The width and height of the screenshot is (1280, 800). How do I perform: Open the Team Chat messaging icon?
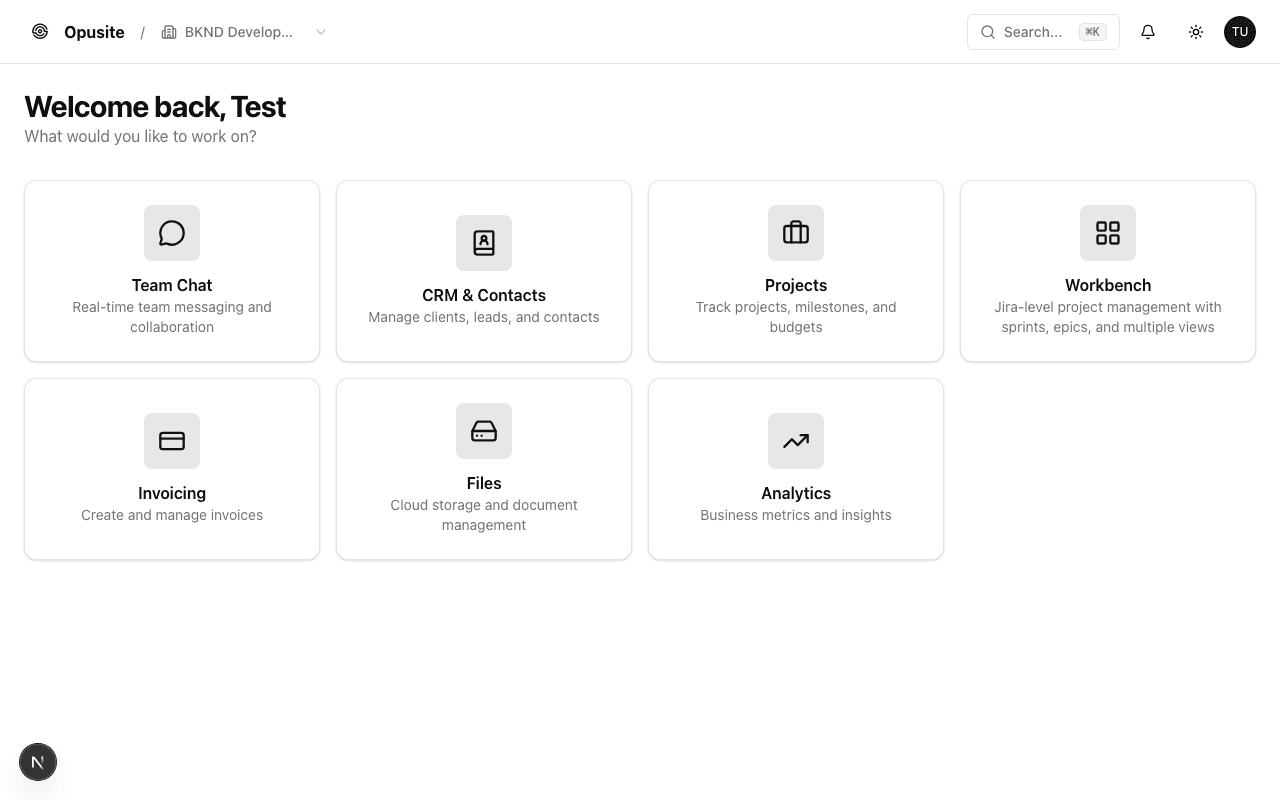click(172, 233)
